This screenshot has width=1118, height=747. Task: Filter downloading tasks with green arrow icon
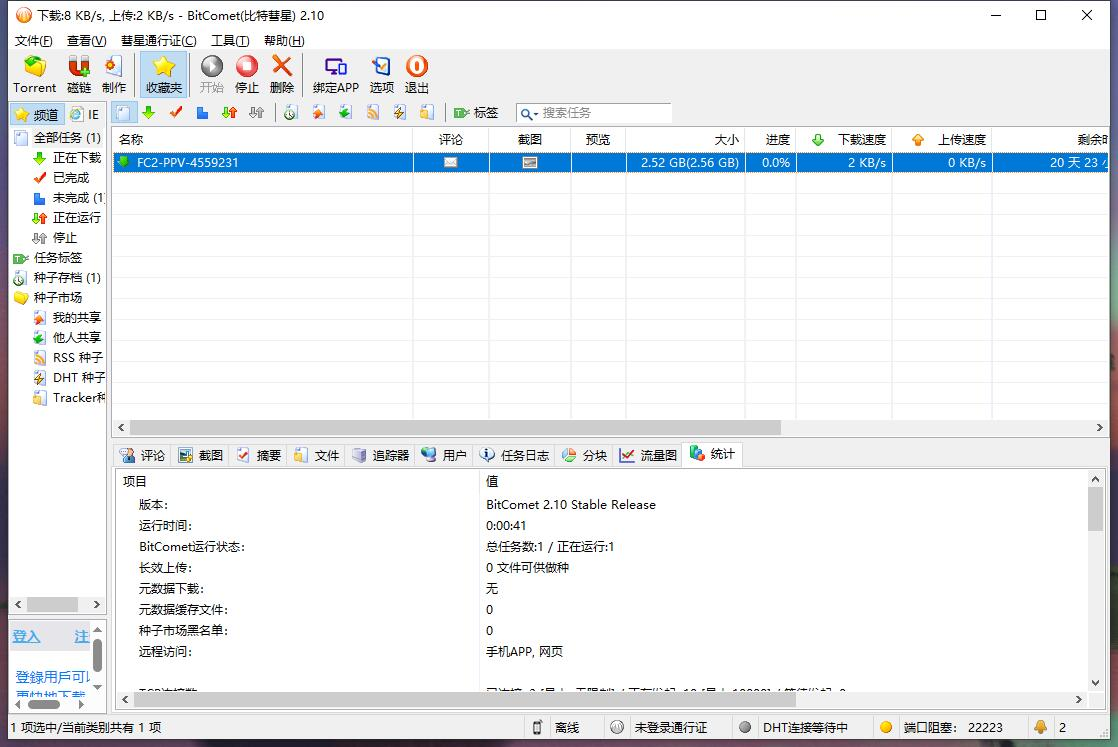148,113
